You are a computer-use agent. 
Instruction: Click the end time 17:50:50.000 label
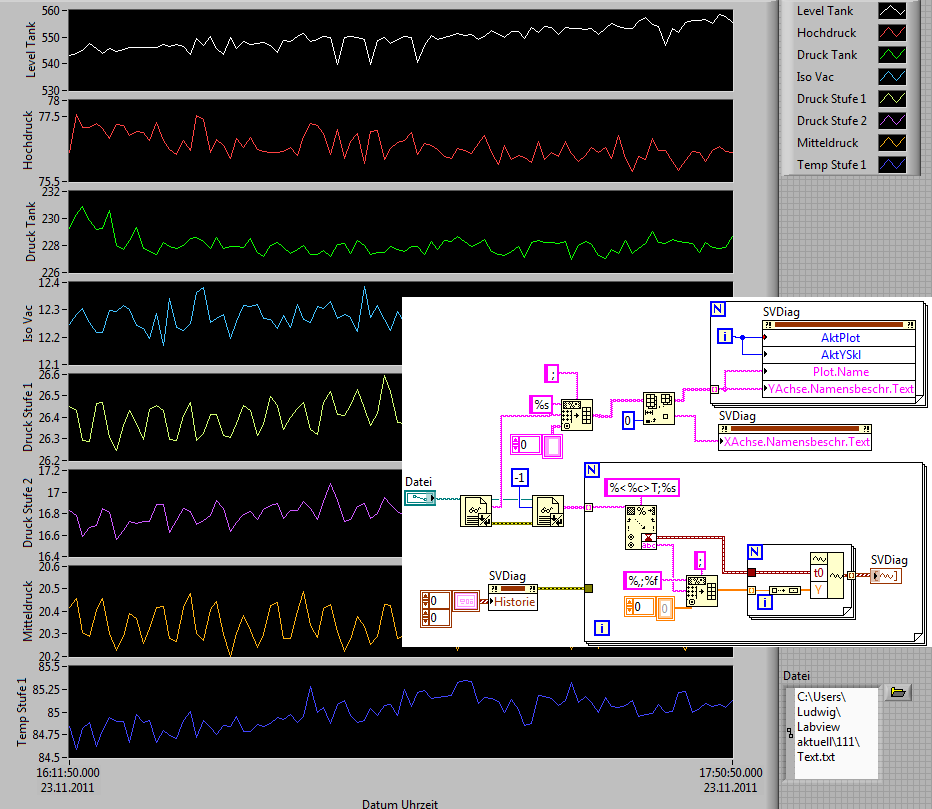pyautogui.click(x=731, y=773)
